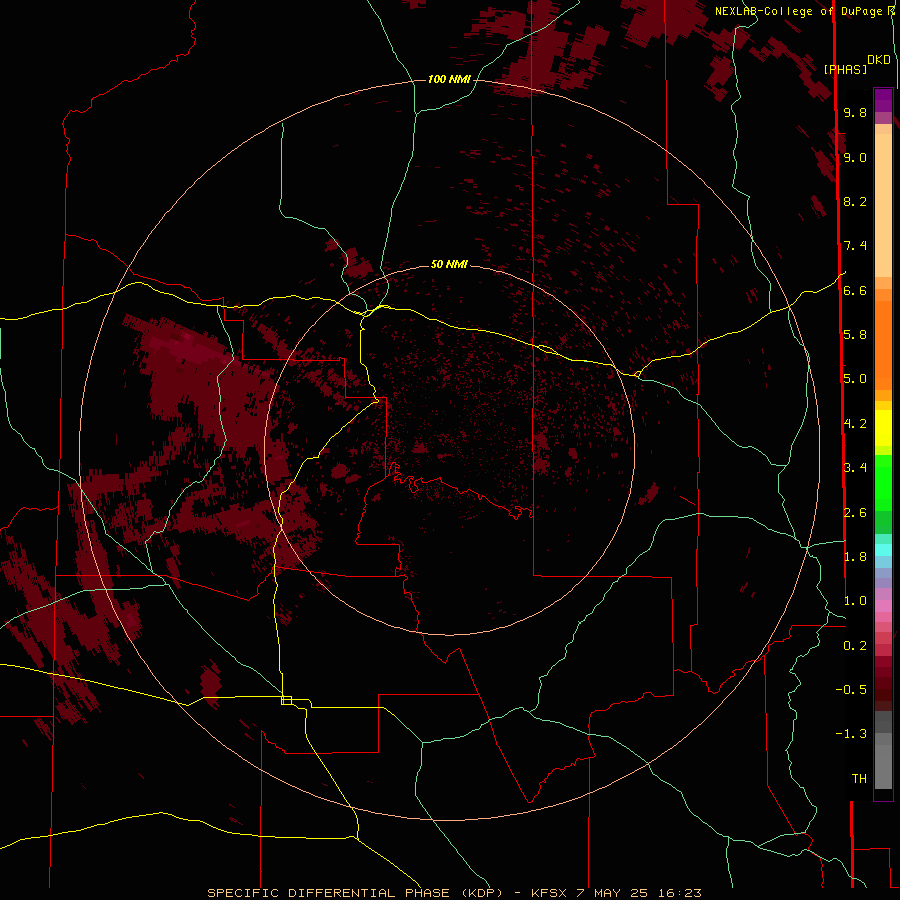900x900 pixels.
Task: Click the 7.4 value on the color scale
Action: [x=855, y=246]
